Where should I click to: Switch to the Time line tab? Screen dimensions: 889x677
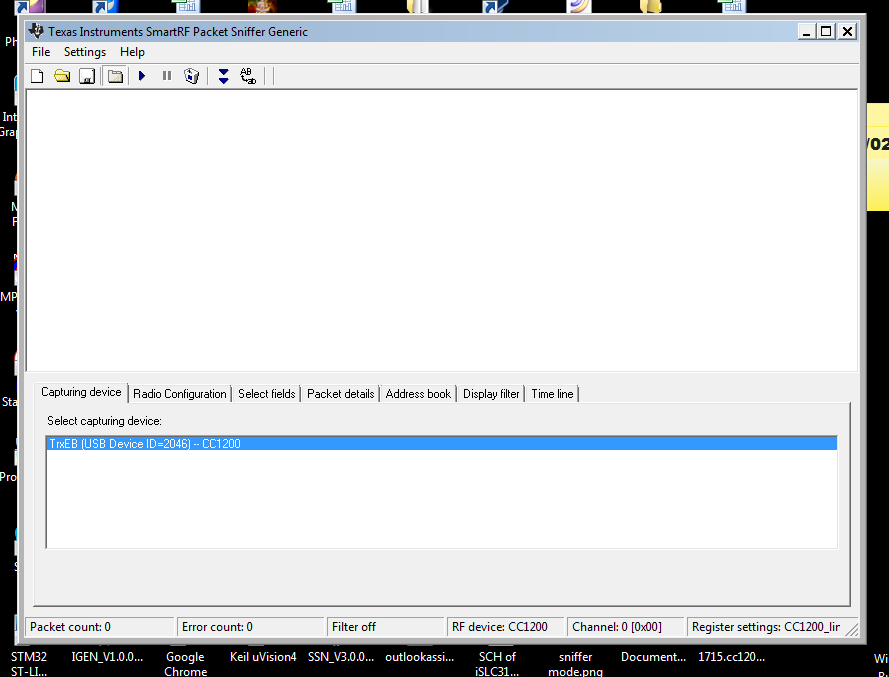point(552,393)
